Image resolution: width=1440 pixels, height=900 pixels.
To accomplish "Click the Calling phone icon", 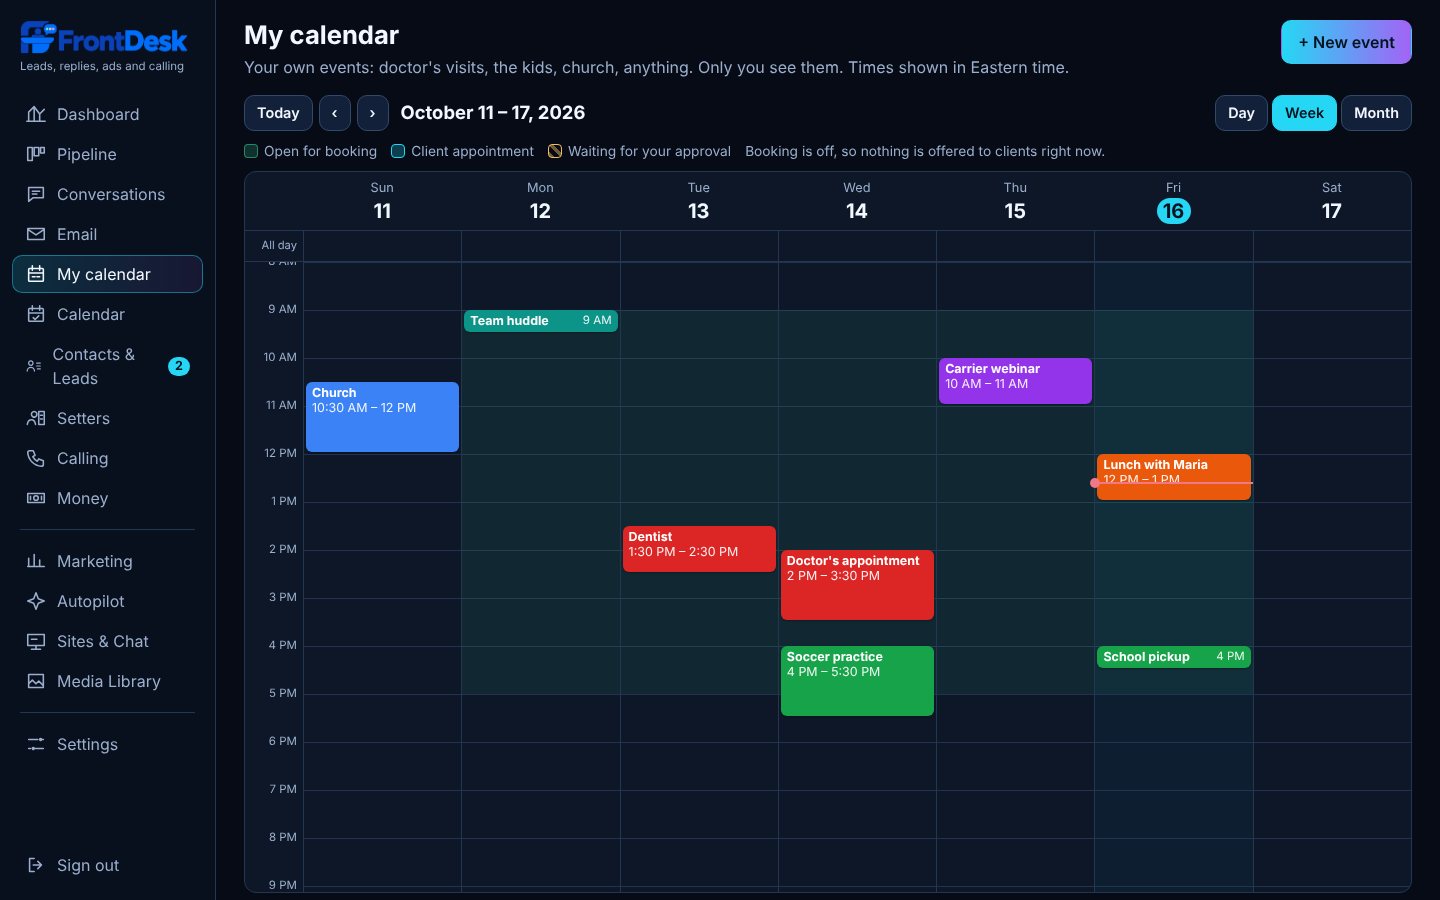I will click(x=36, y=458).
